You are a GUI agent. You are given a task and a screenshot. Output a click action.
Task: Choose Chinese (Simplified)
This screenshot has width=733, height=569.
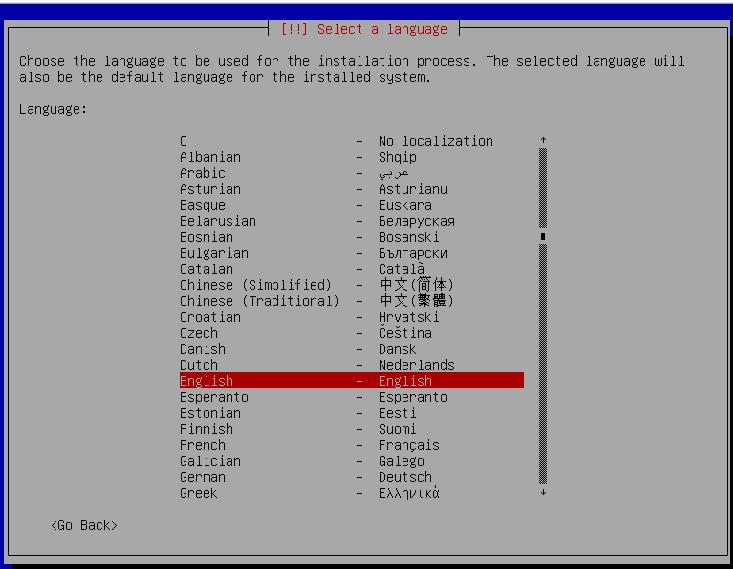click(x=352, y=285)
